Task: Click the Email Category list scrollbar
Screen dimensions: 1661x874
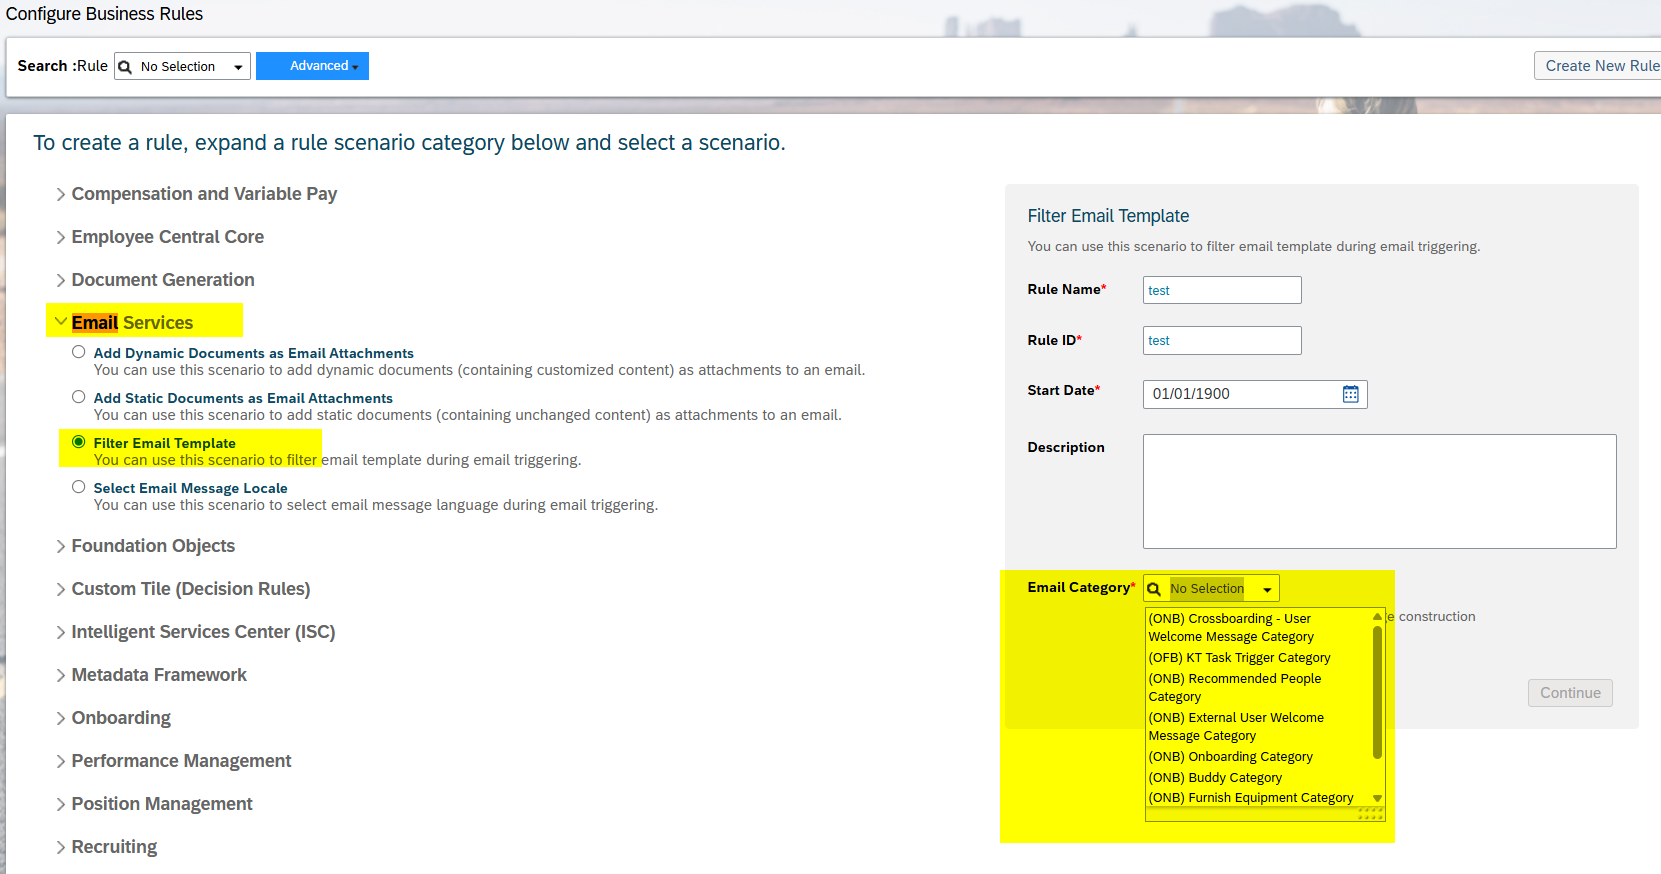Action: pos(1377,690)
